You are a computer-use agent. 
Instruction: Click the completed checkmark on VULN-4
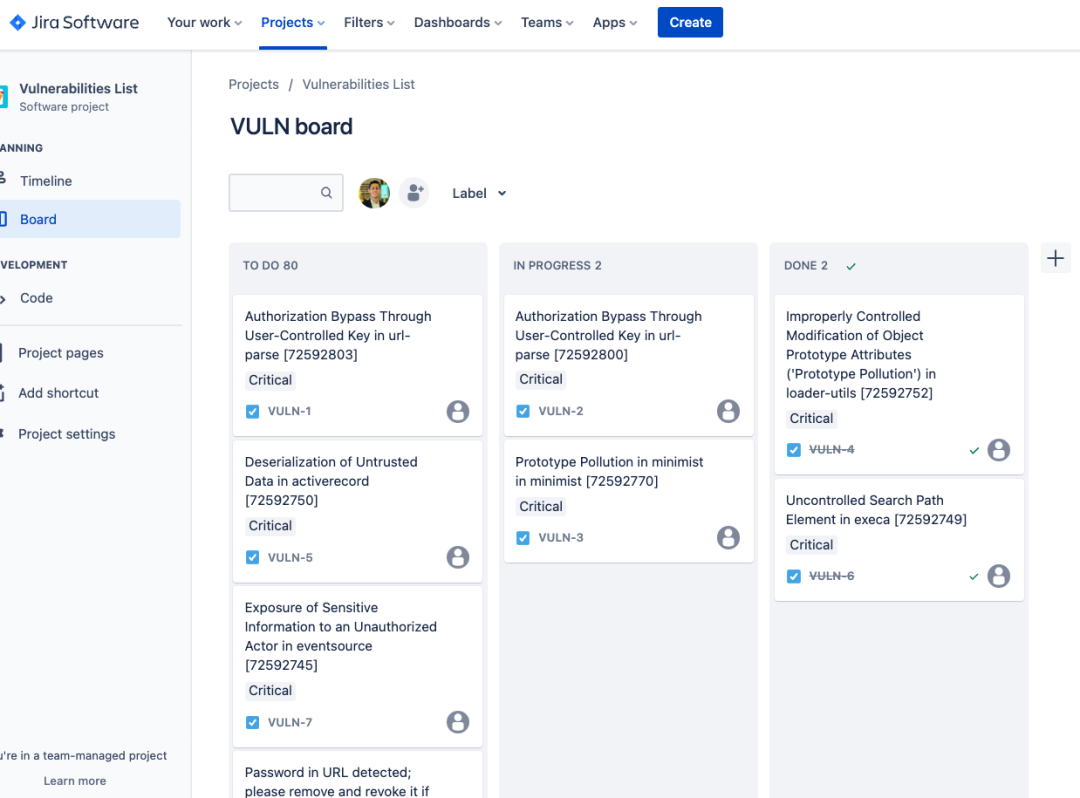973,450
